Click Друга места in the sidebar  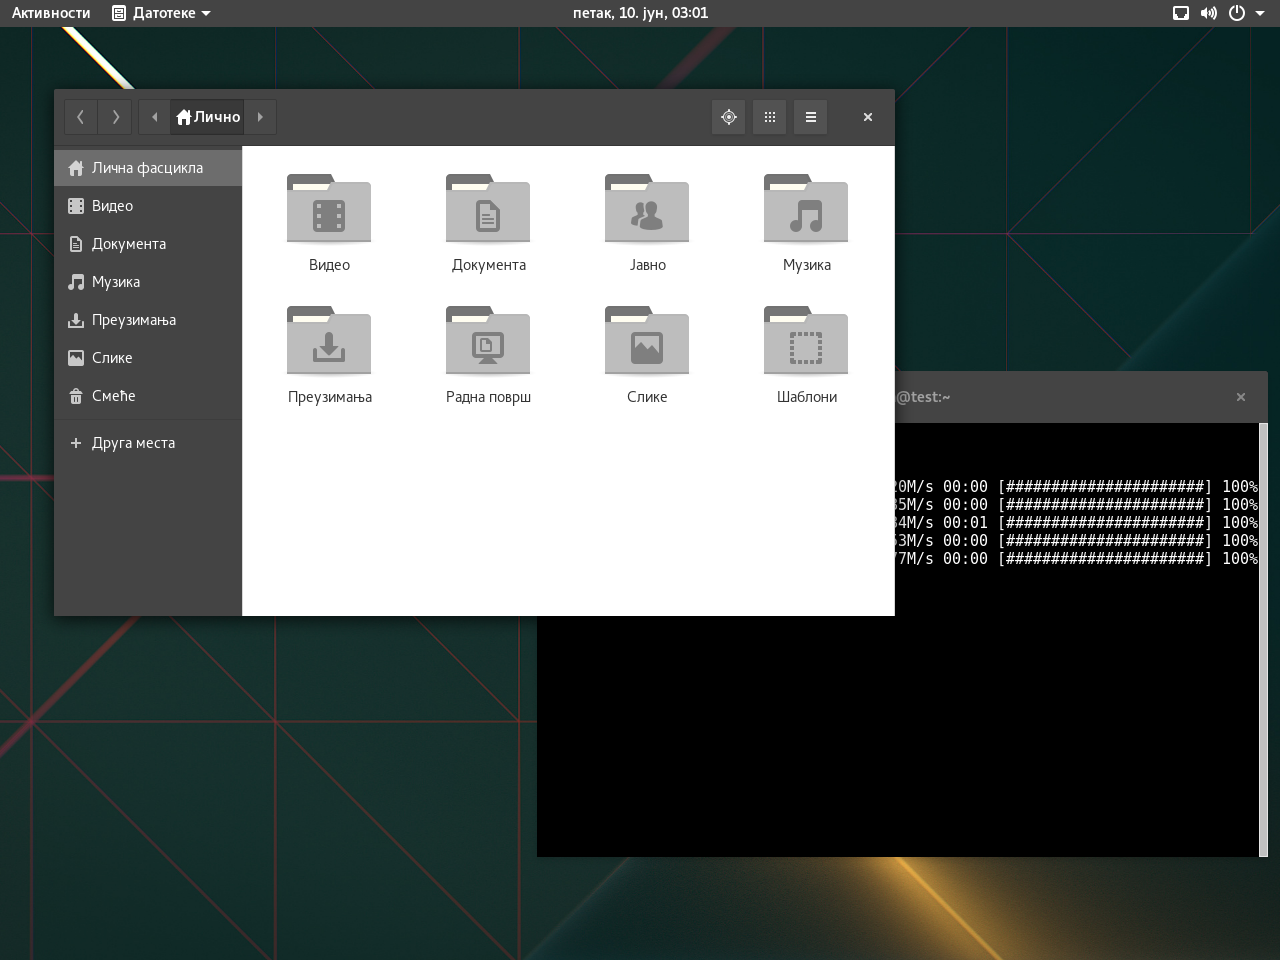[148, 443]
